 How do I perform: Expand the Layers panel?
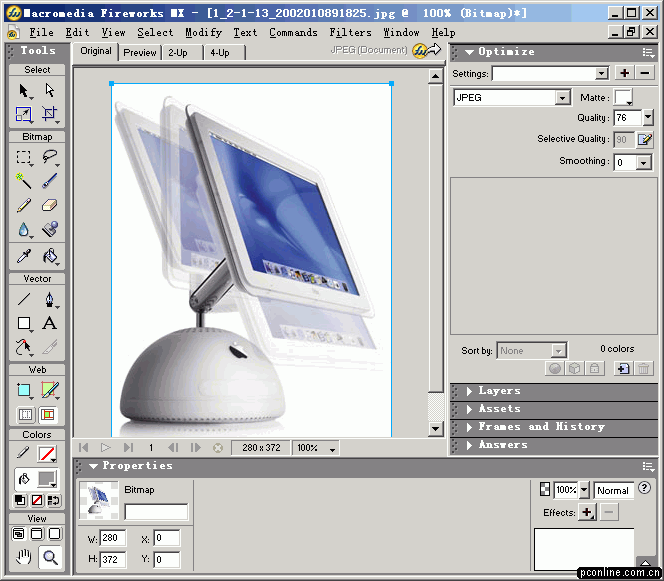[x=498, y=391]
